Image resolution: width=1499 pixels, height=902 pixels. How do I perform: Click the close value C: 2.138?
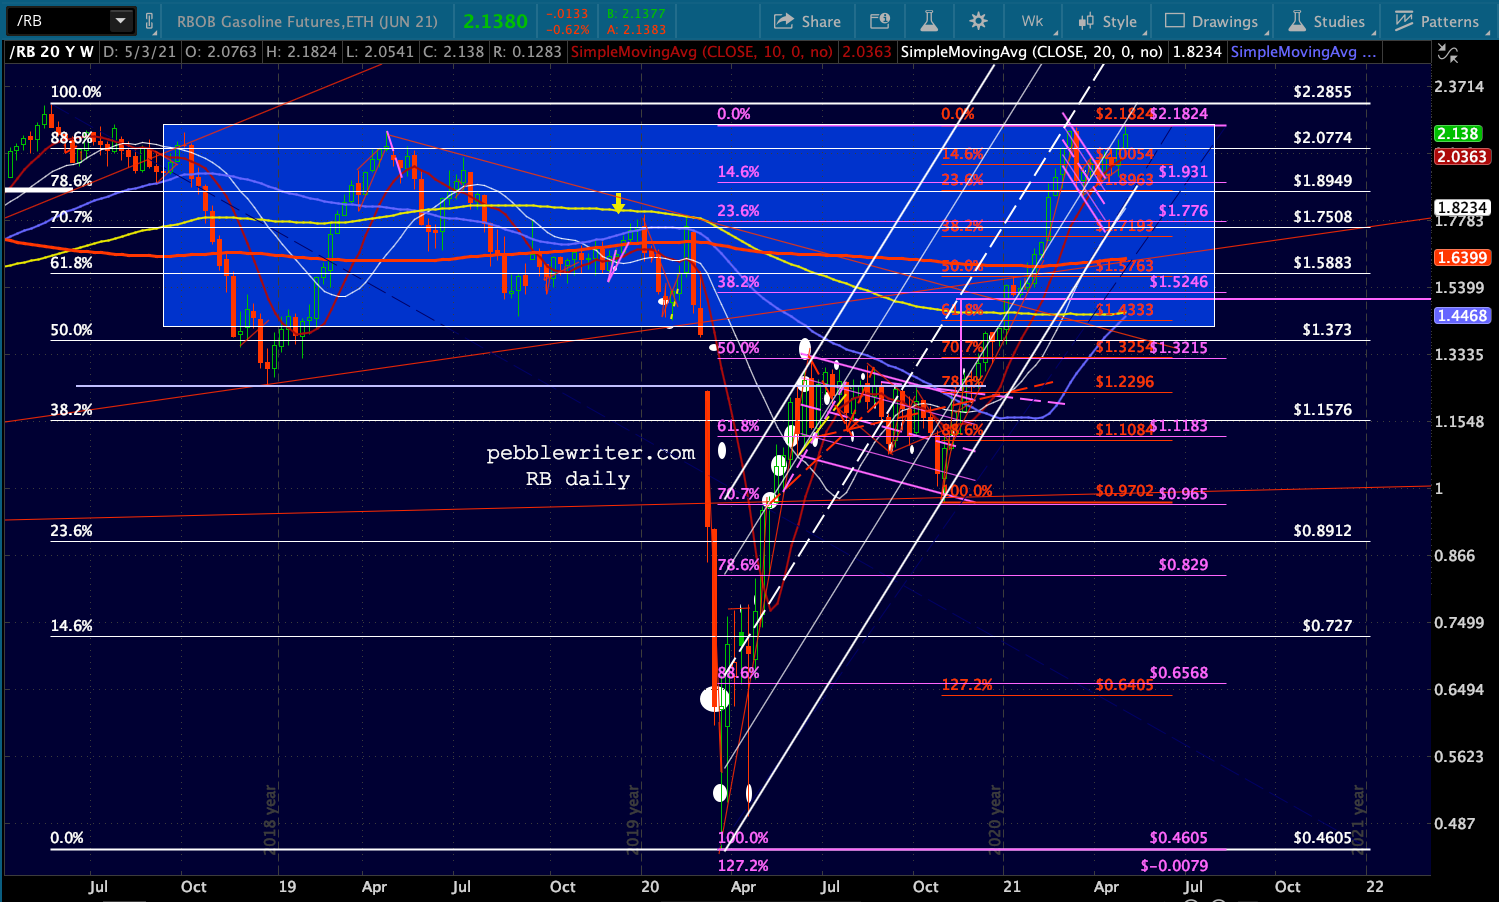pyautogui.click(x=451, y=52)
